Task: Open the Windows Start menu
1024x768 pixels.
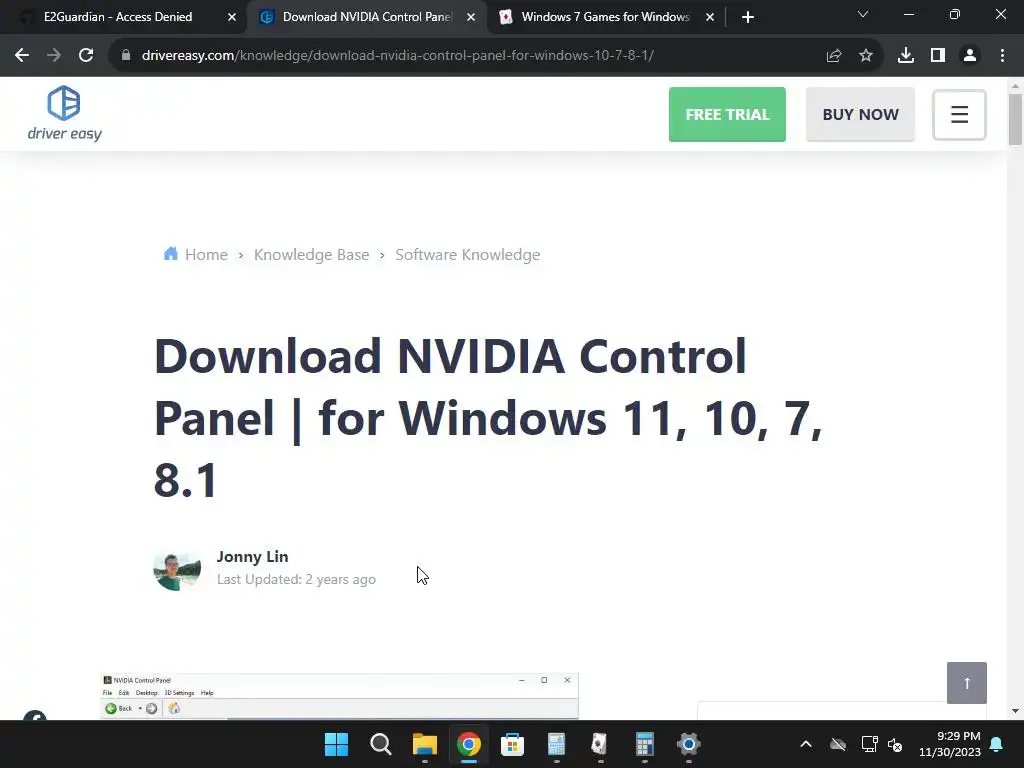Action: (336, 744)
